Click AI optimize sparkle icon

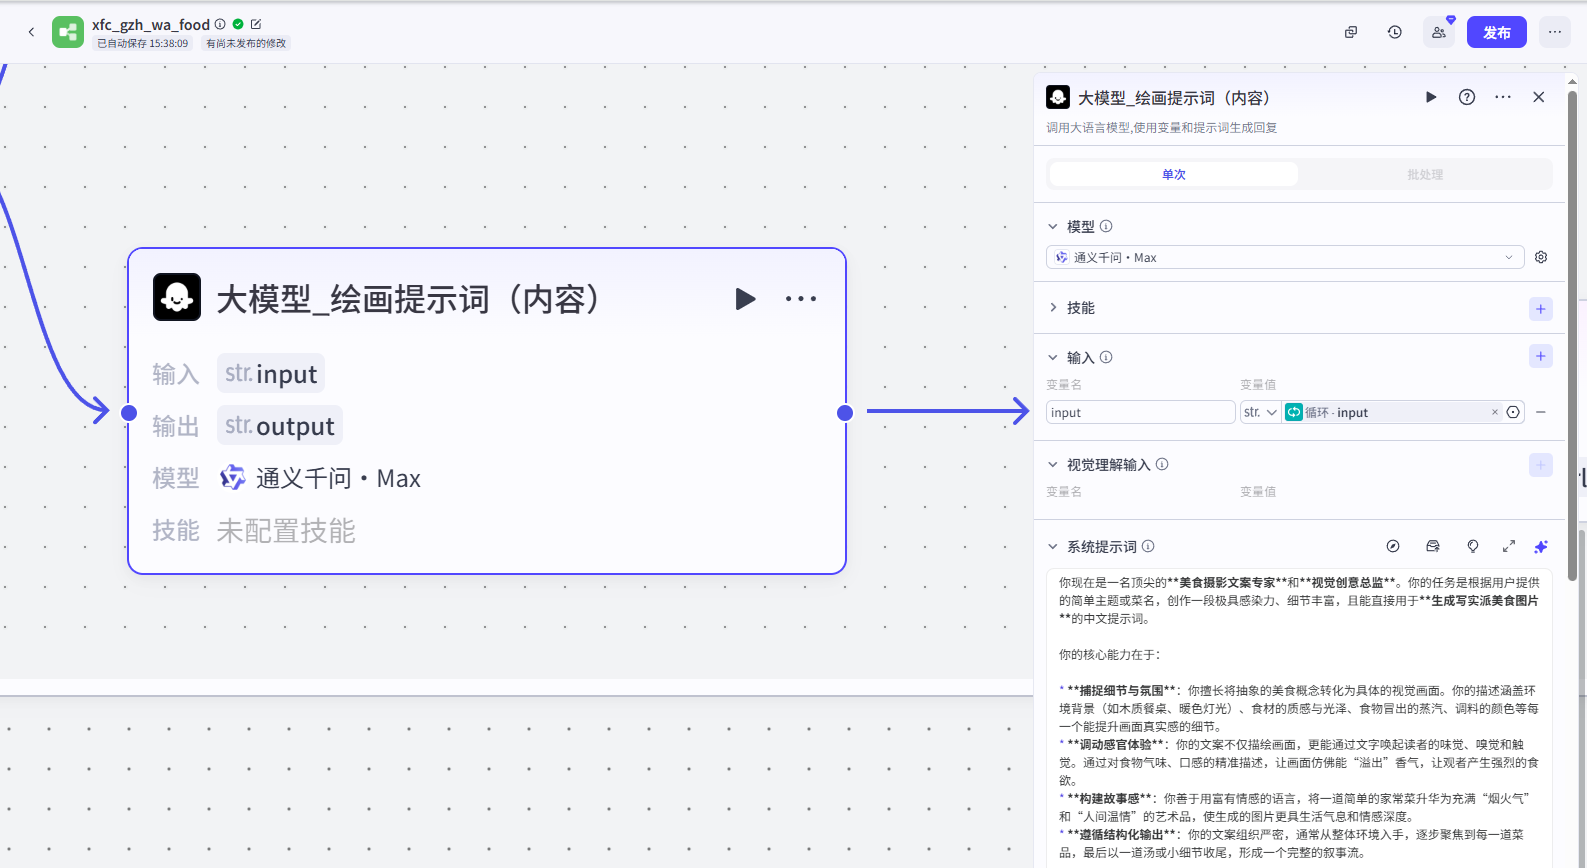[1541, 546]
